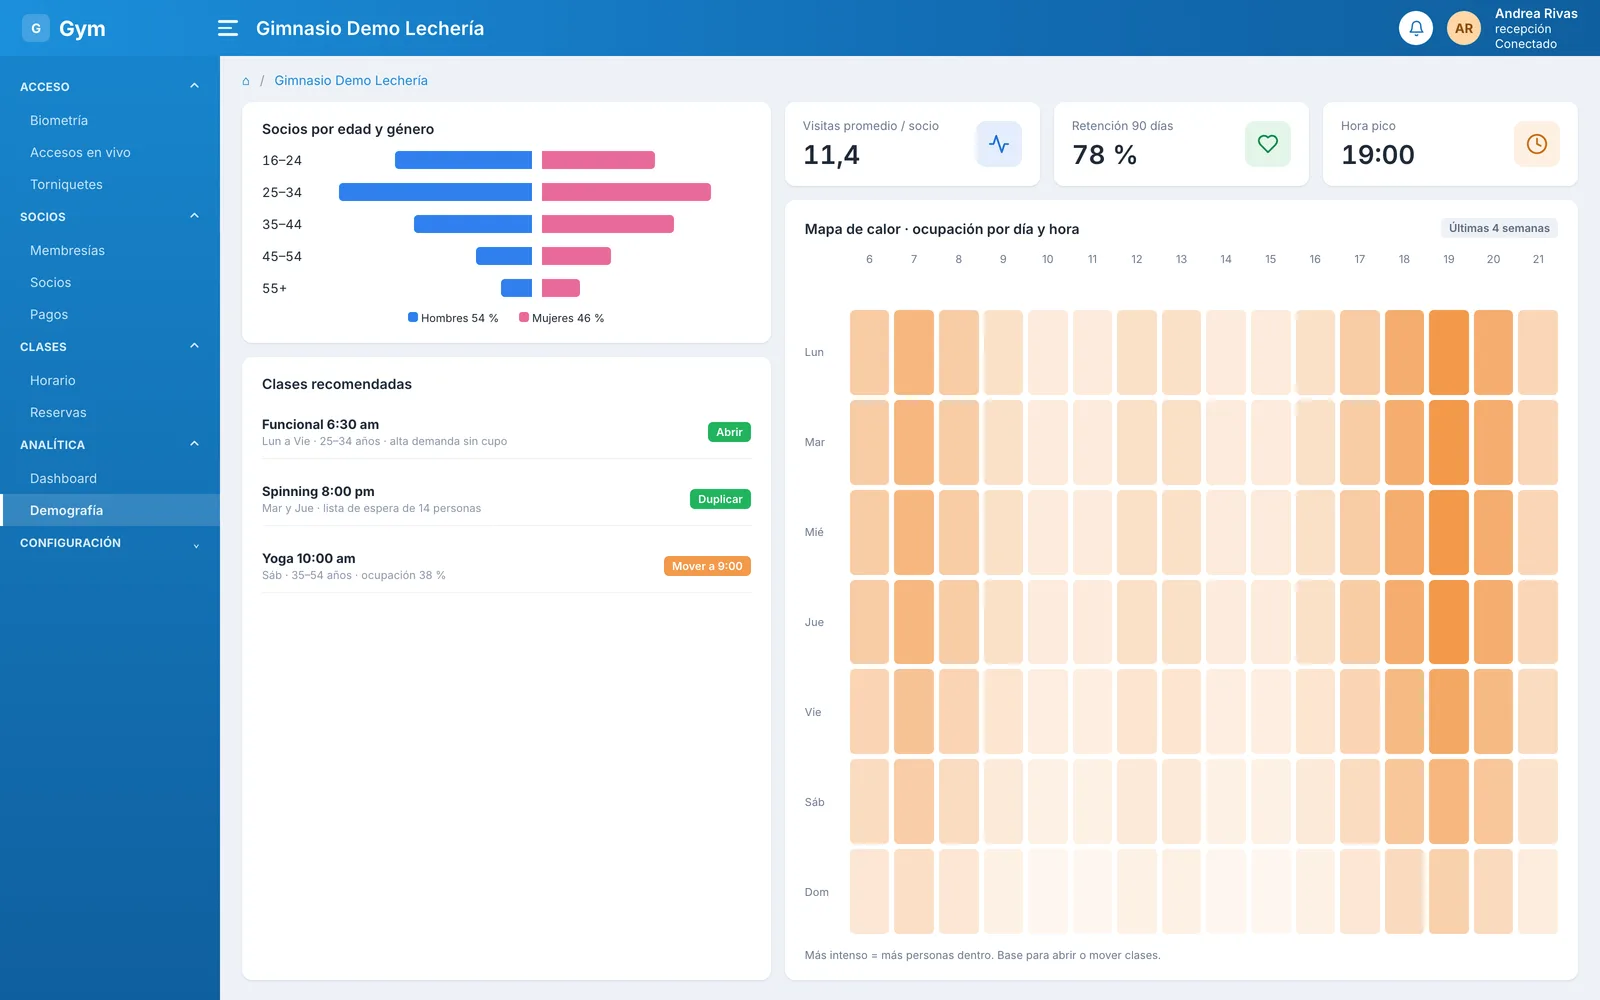Collapse the CLASES section chevron
The image size is (1600, 1000).
point(195,346)
